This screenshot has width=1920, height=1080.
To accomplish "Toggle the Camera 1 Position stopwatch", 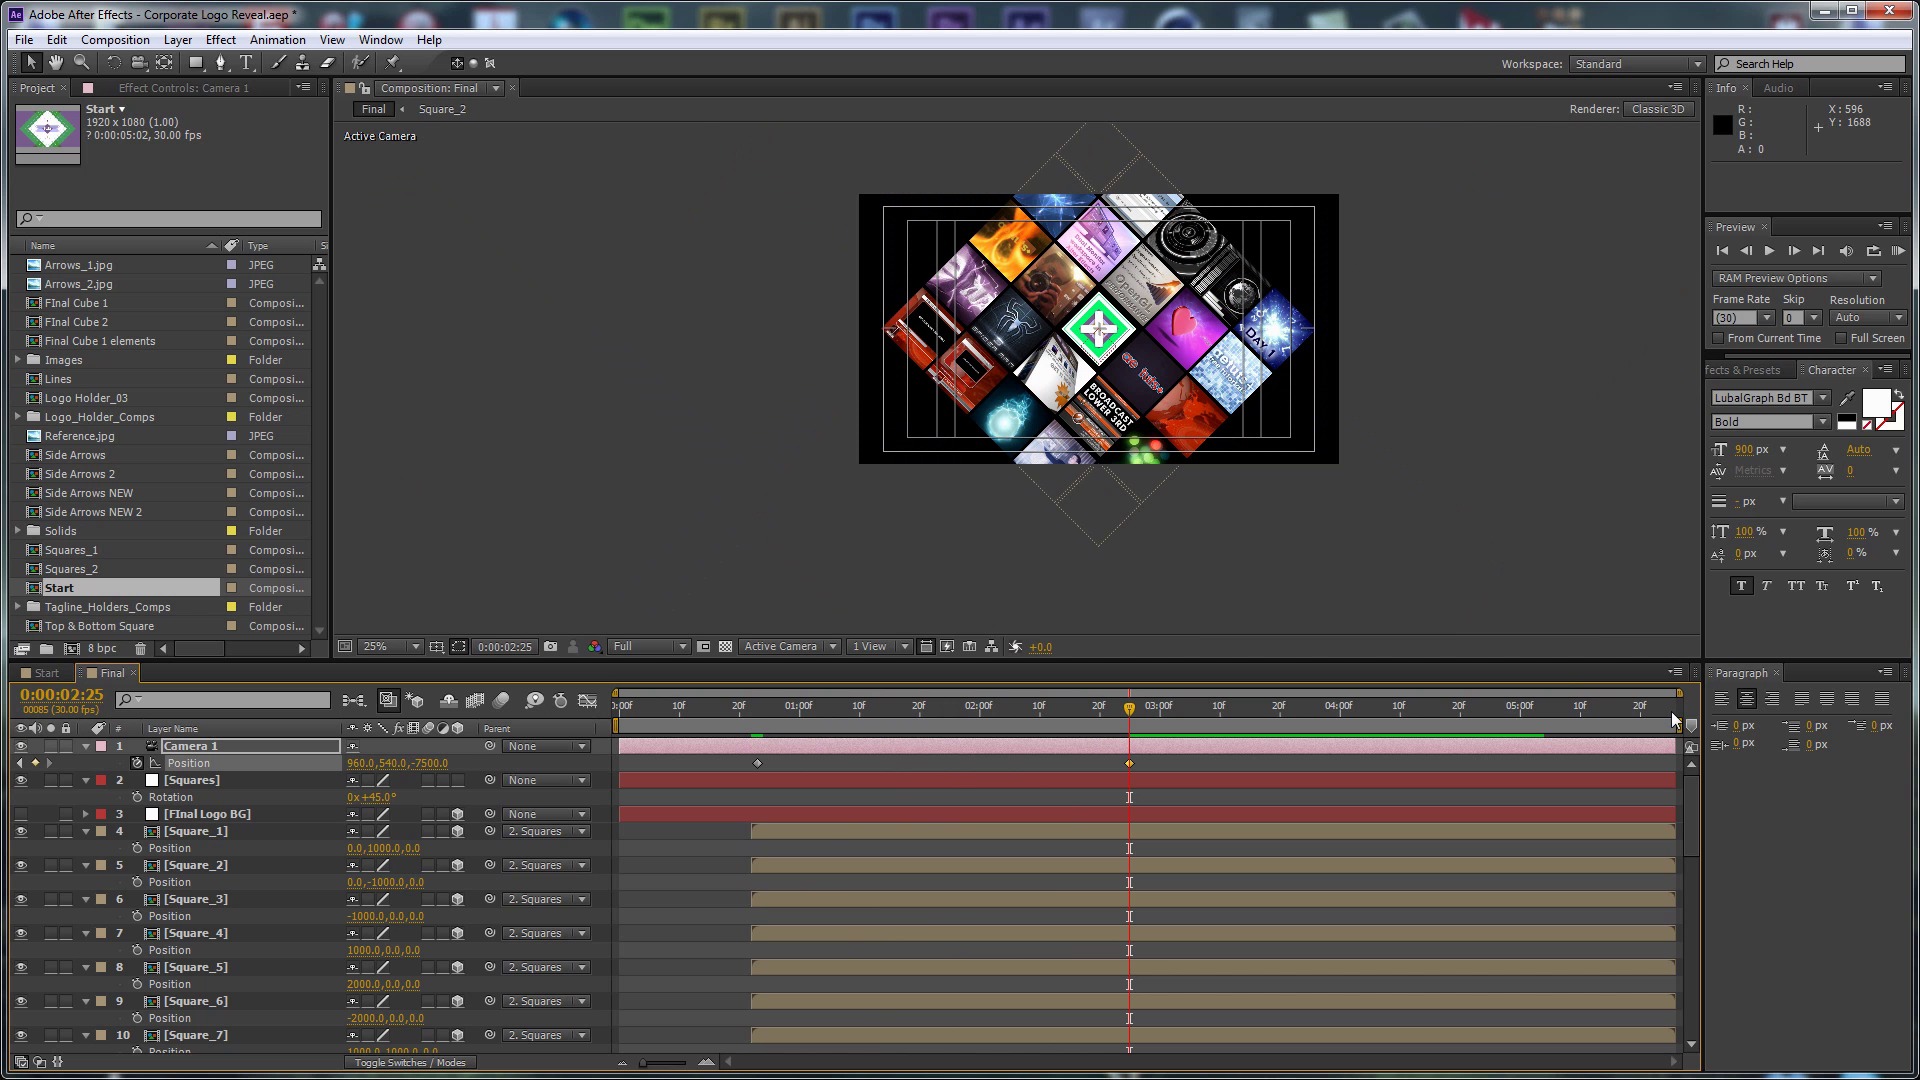I will click(137, 763).
